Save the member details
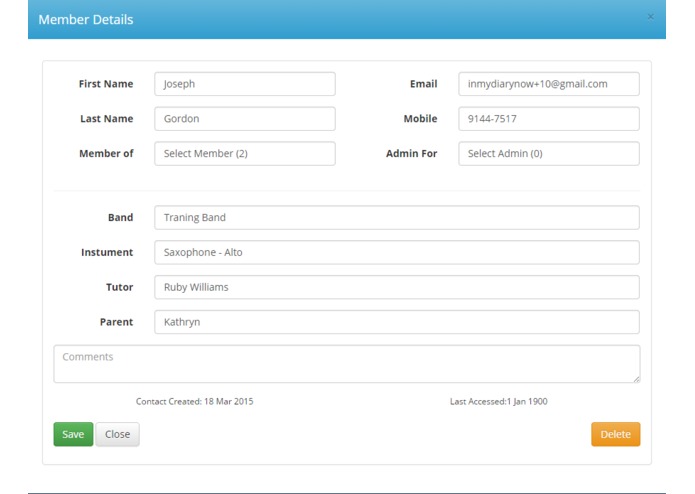The height and width of the screenshot is (494, 695). coord(73,434)
